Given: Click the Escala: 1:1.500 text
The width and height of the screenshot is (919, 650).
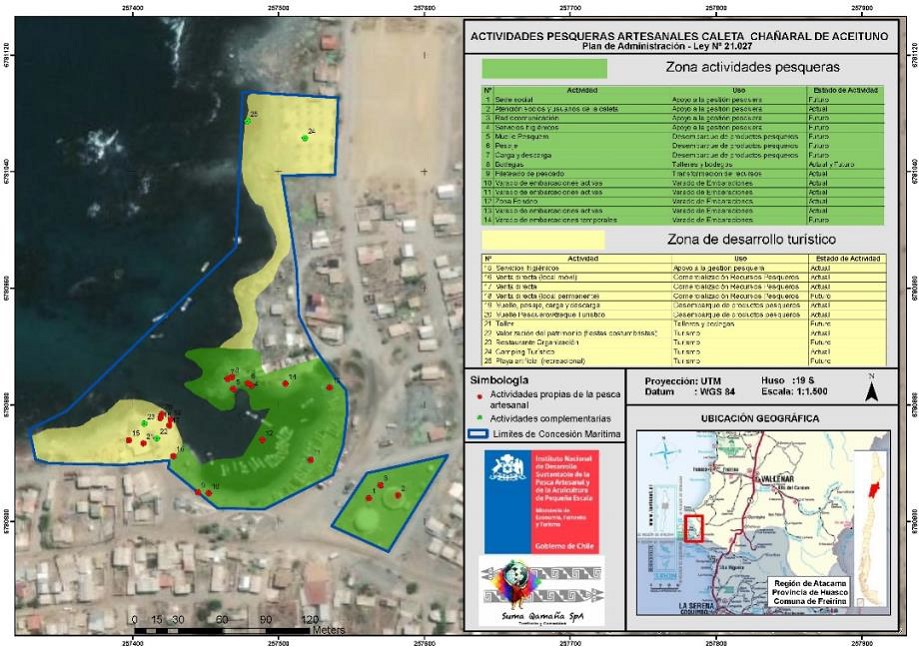Looking at the screenshot, I should (794, 391).
